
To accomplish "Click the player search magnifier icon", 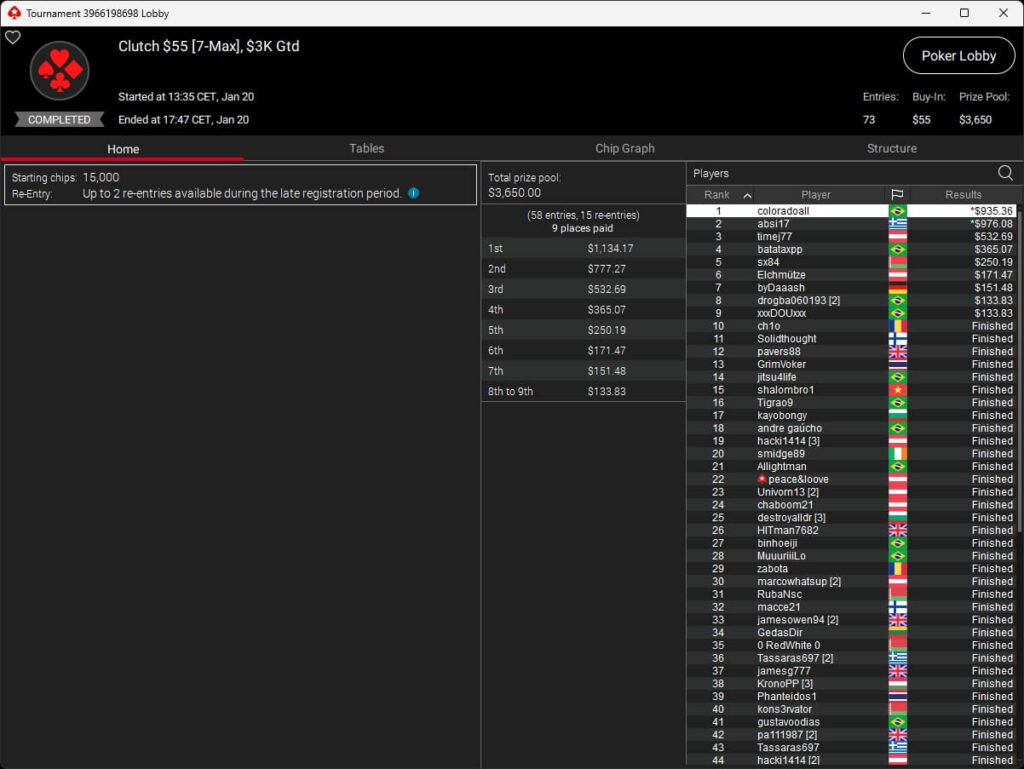I will [x=1005, y=173].
